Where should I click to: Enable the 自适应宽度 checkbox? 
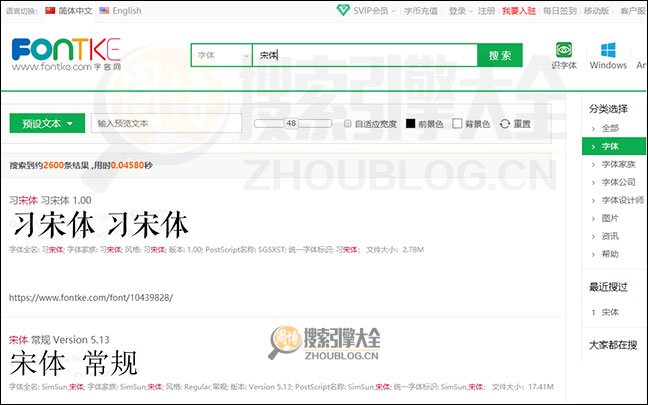tap(347, 124)
